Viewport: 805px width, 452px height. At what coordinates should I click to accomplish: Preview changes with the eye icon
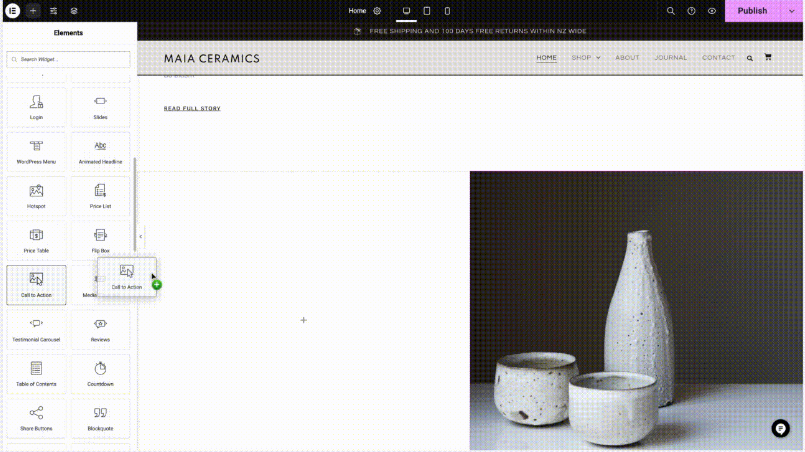[712, 11]
